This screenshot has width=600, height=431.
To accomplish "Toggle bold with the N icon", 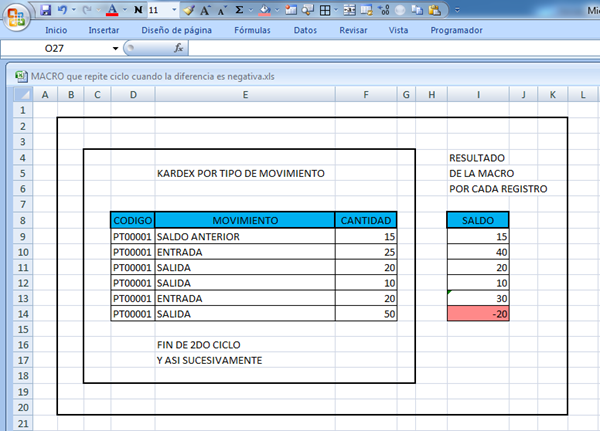I will click(x=138, y=10).
